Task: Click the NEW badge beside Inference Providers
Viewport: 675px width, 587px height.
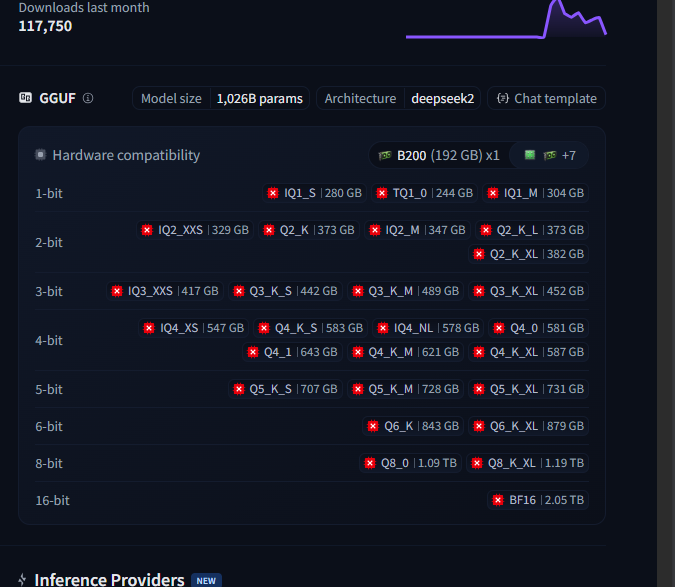Action: [x=206, y=581]
